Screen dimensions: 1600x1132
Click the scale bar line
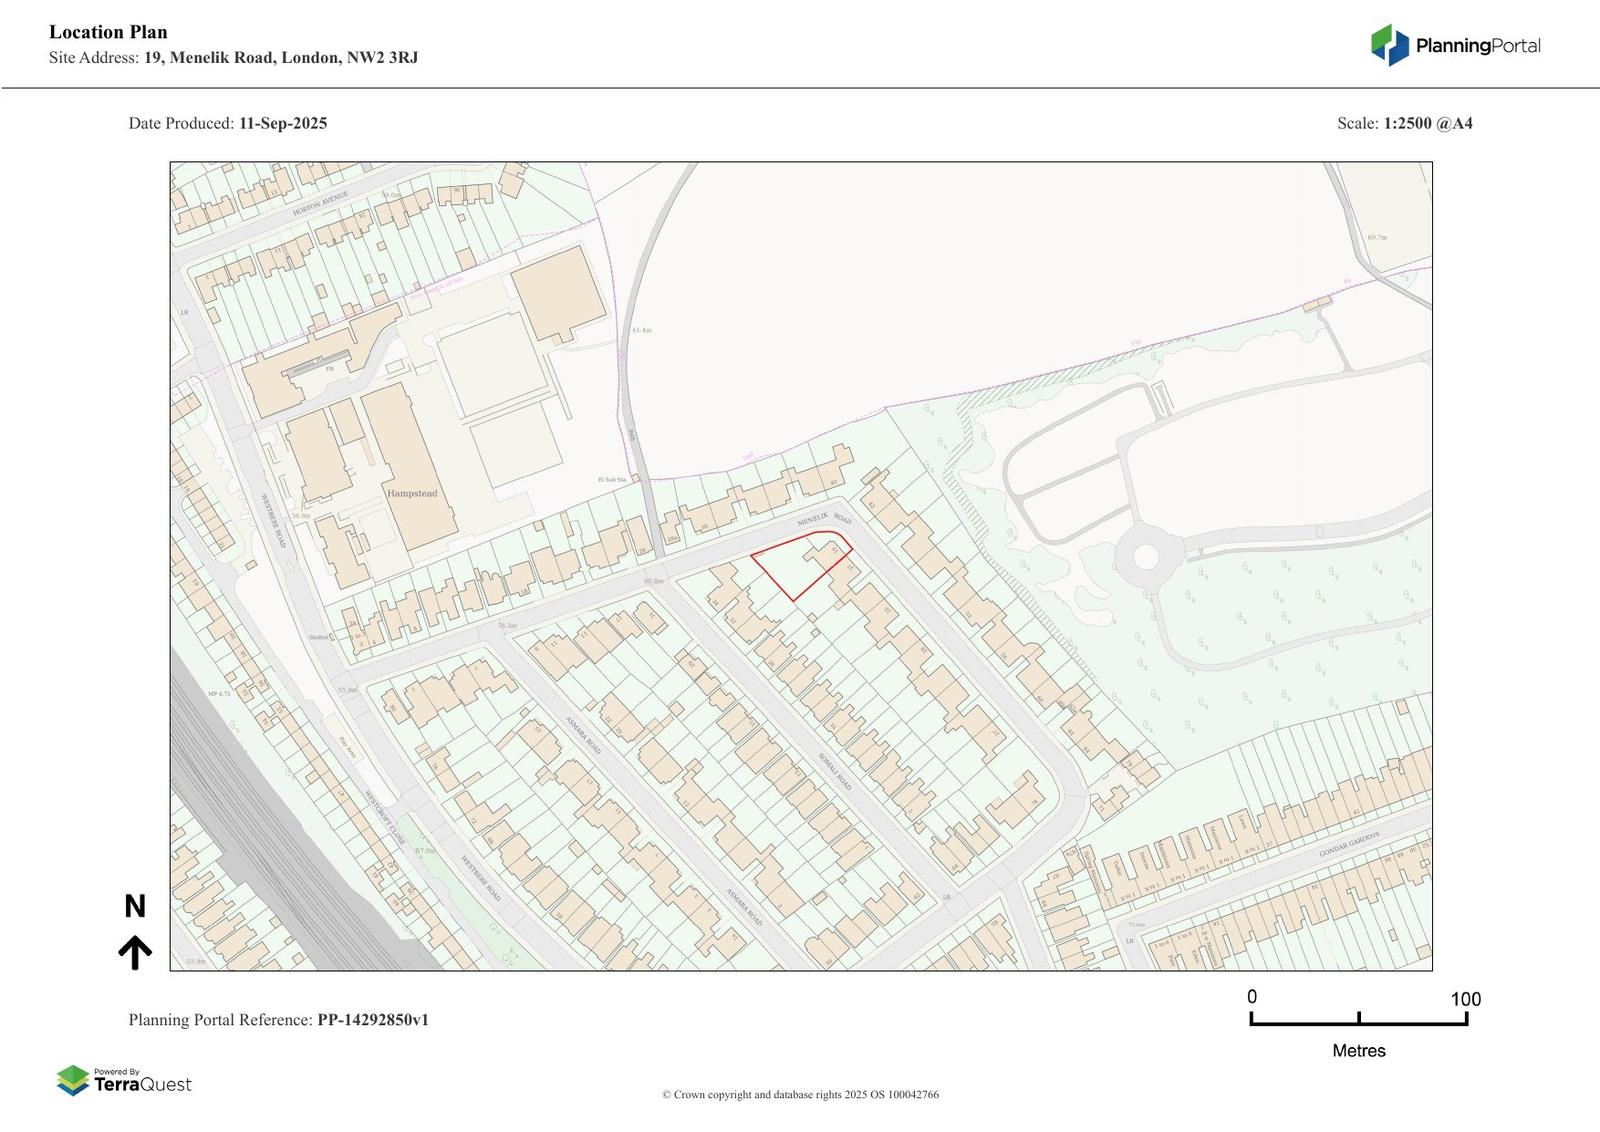1358,1022
